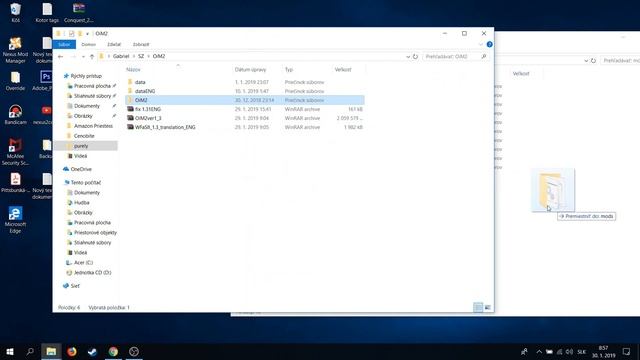640x360 pixels.
Task: Open recent locations dropdown arrow
Action: pyautogui.click(x=83, y=56)
